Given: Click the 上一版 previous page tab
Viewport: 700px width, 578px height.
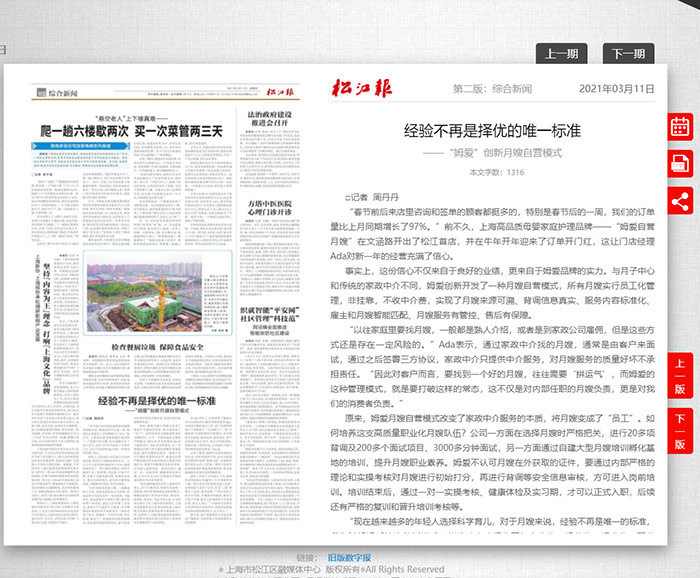Looking at the screenshot, I should click(x=681, y=375).
